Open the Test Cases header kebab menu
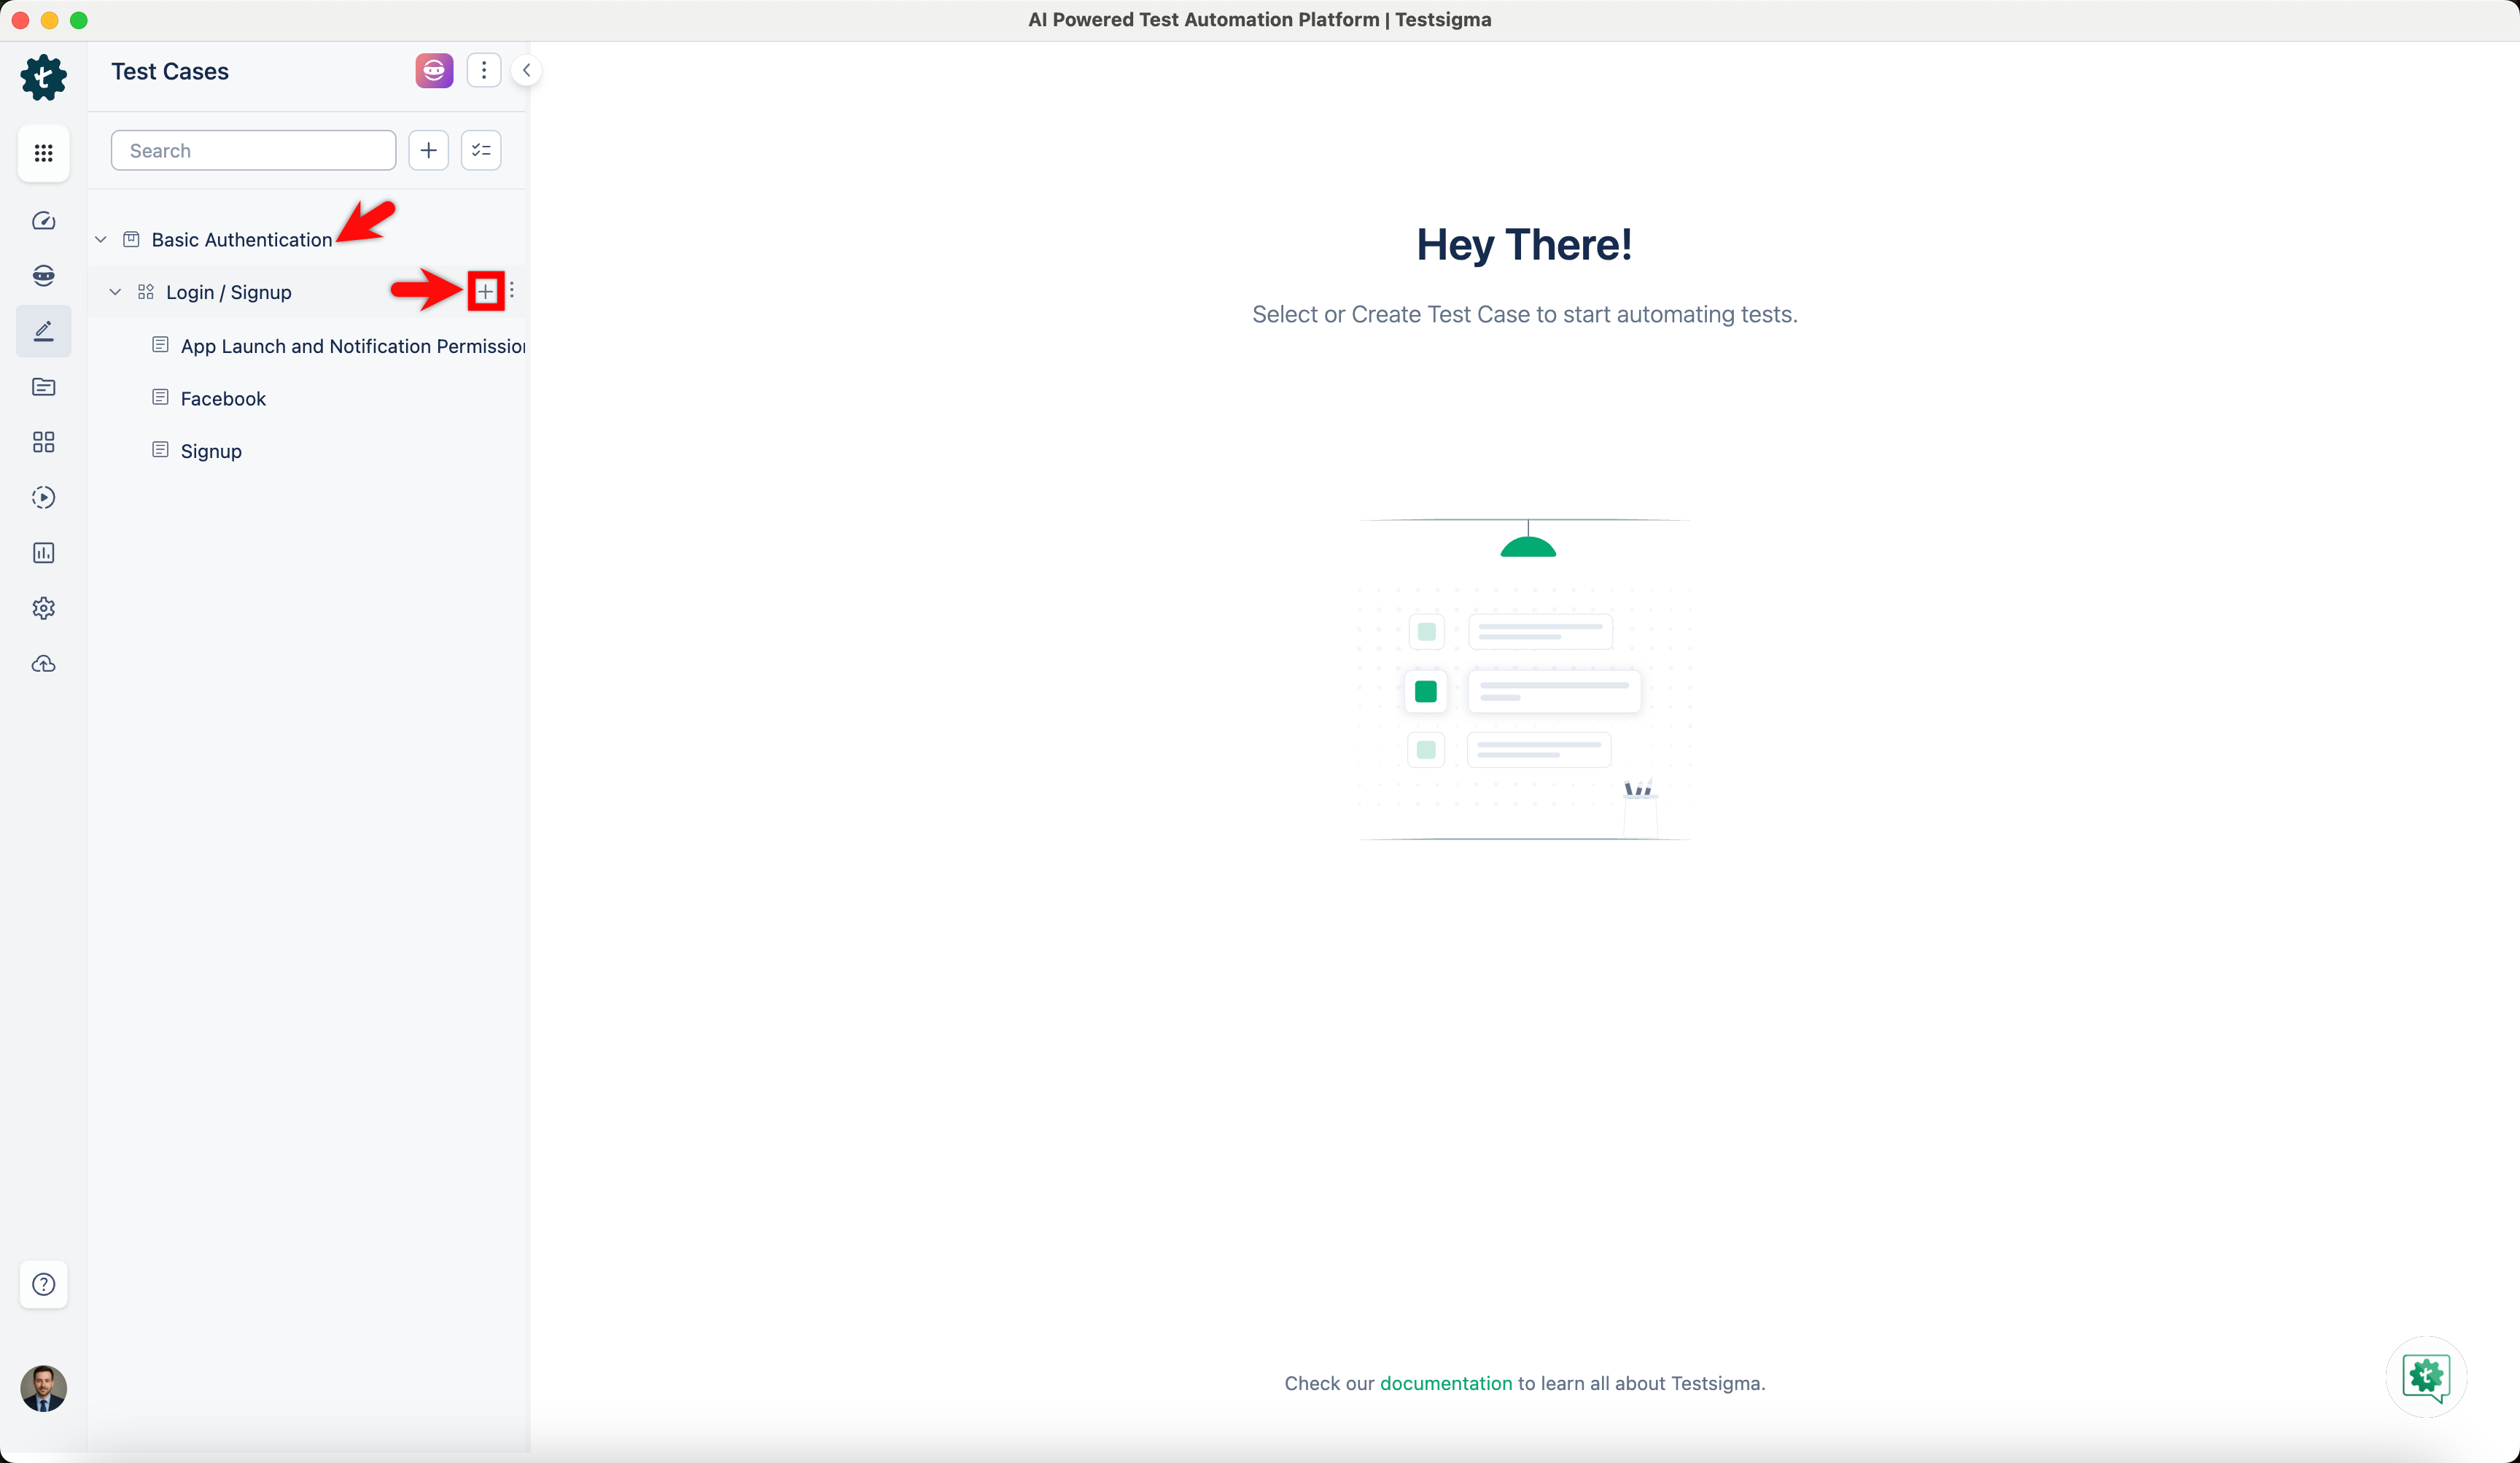This screenshot has width=2520, height=1463. pyautogui.click(x=484, y=70)
